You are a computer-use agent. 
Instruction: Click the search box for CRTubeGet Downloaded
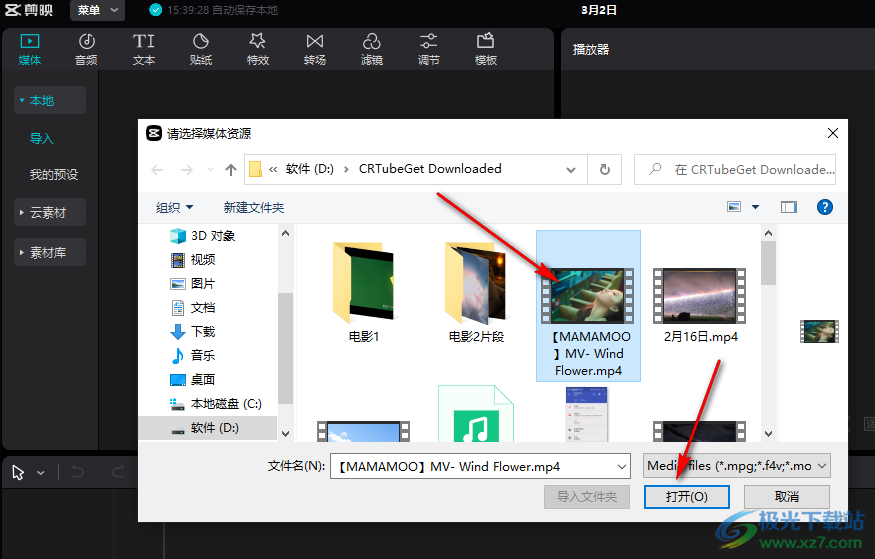735,170
